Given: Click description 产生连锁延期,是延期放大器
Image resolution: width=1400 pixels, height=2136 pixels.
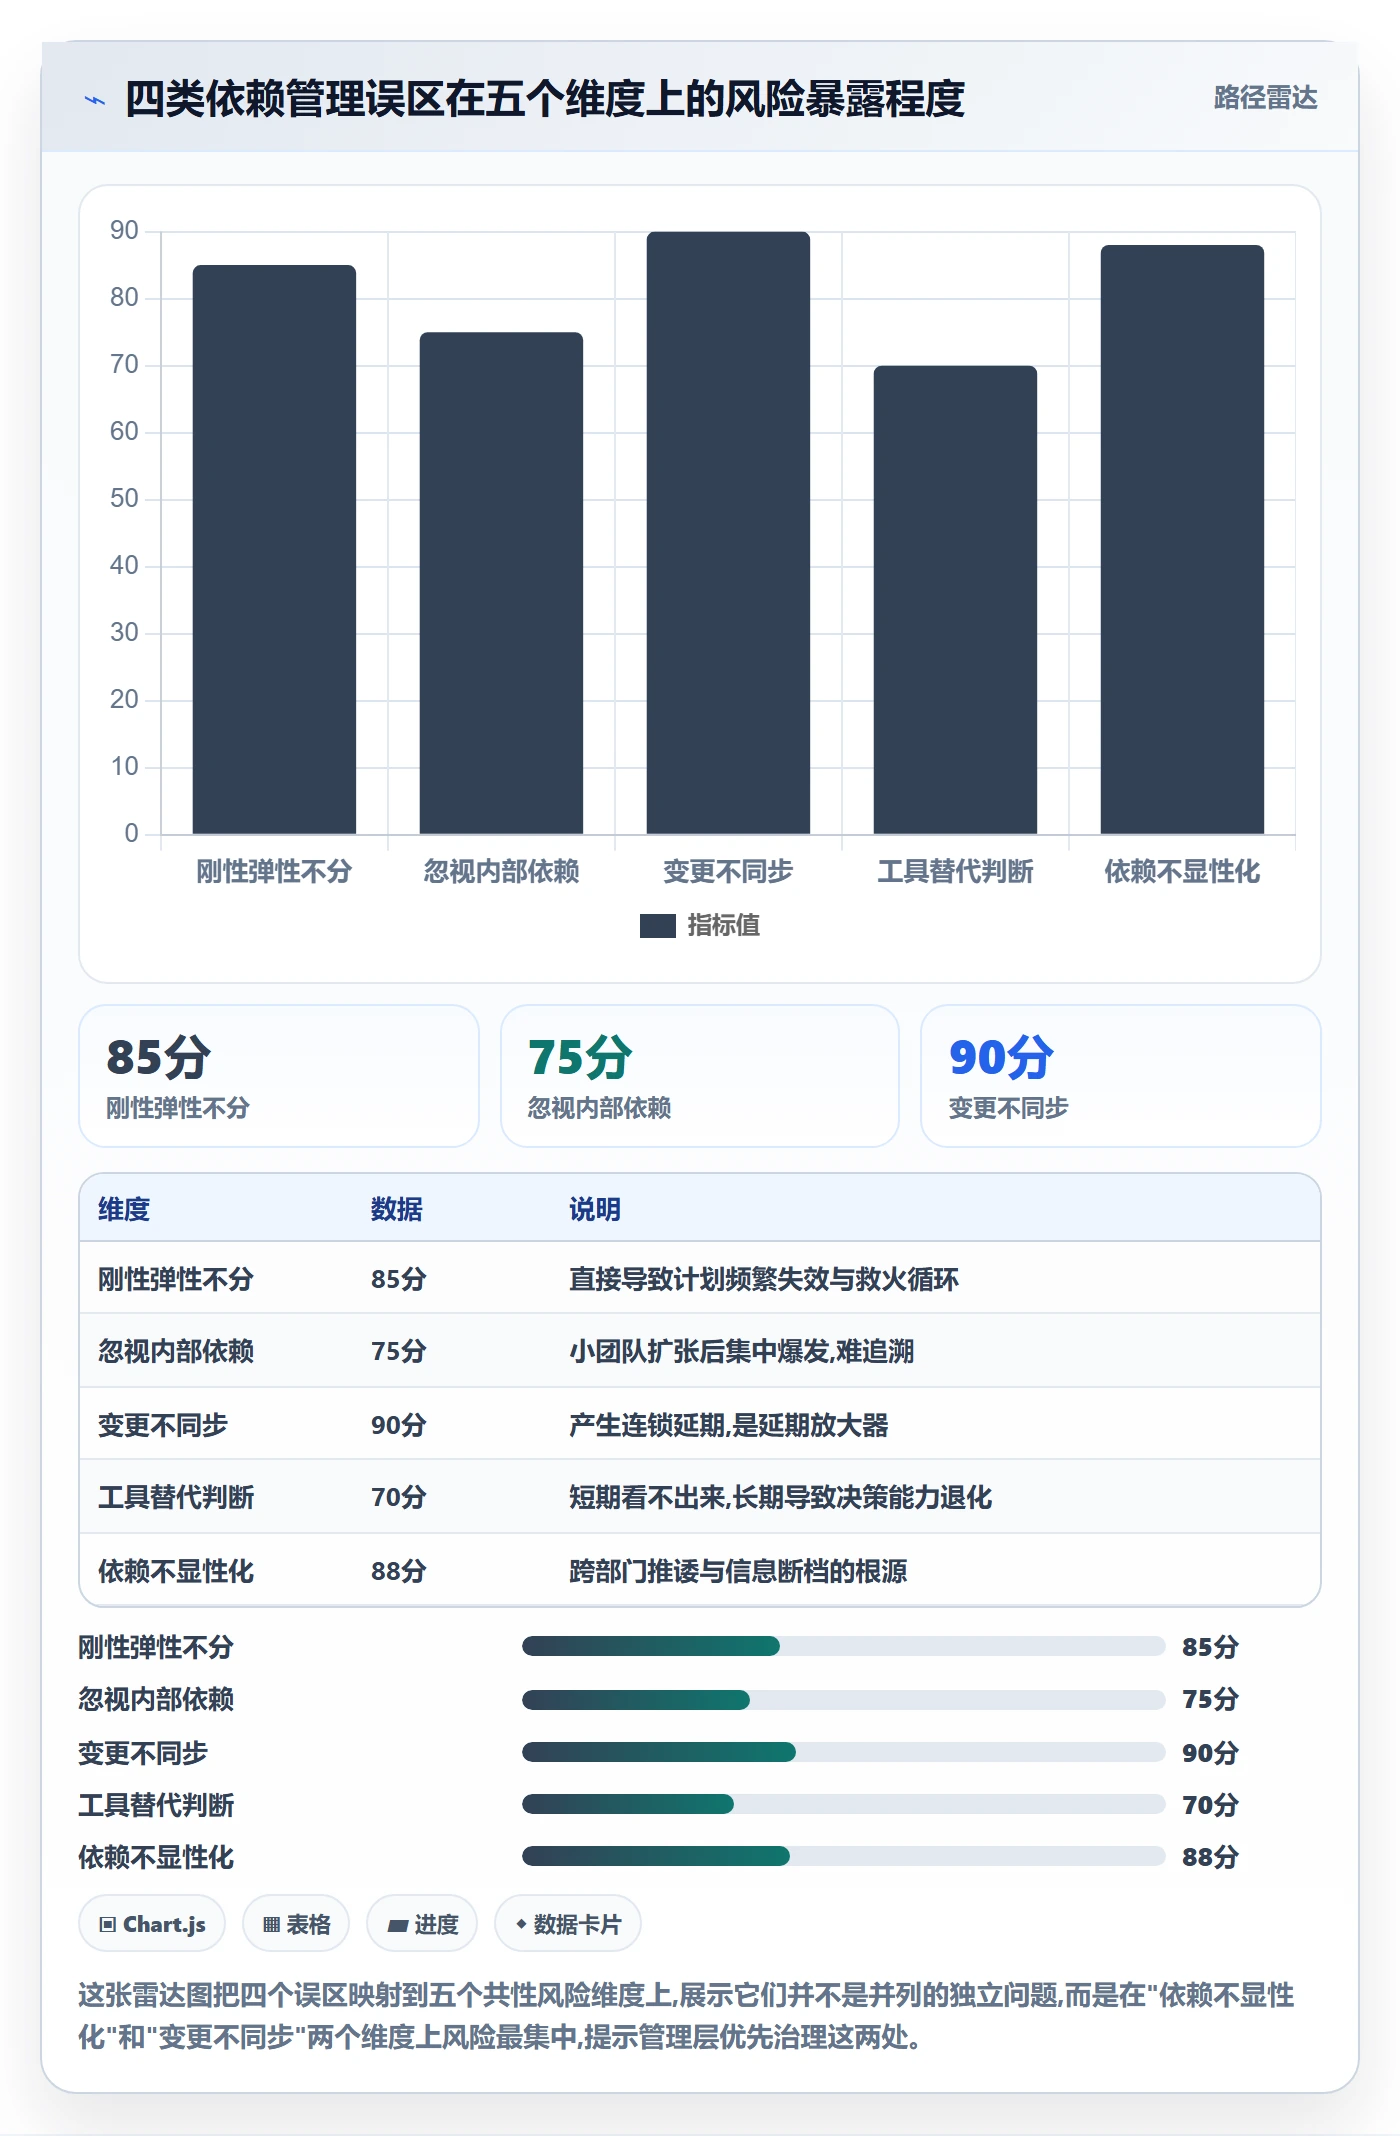Looking at the screenshot, I should tap(729, 1425).
